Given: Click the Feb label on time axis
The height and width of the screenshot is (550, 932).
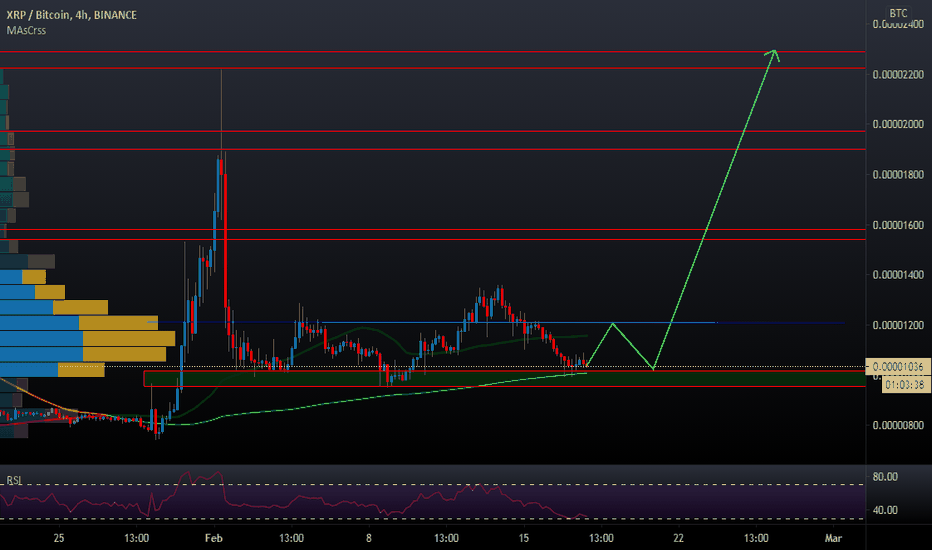Looking at the screenshot, I should [213, 538].
